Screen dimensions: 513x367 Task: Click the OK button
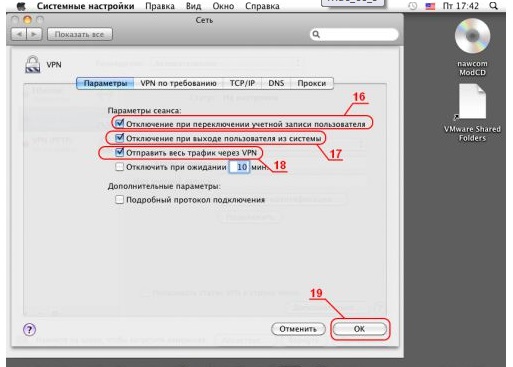[x=359, y=329]
